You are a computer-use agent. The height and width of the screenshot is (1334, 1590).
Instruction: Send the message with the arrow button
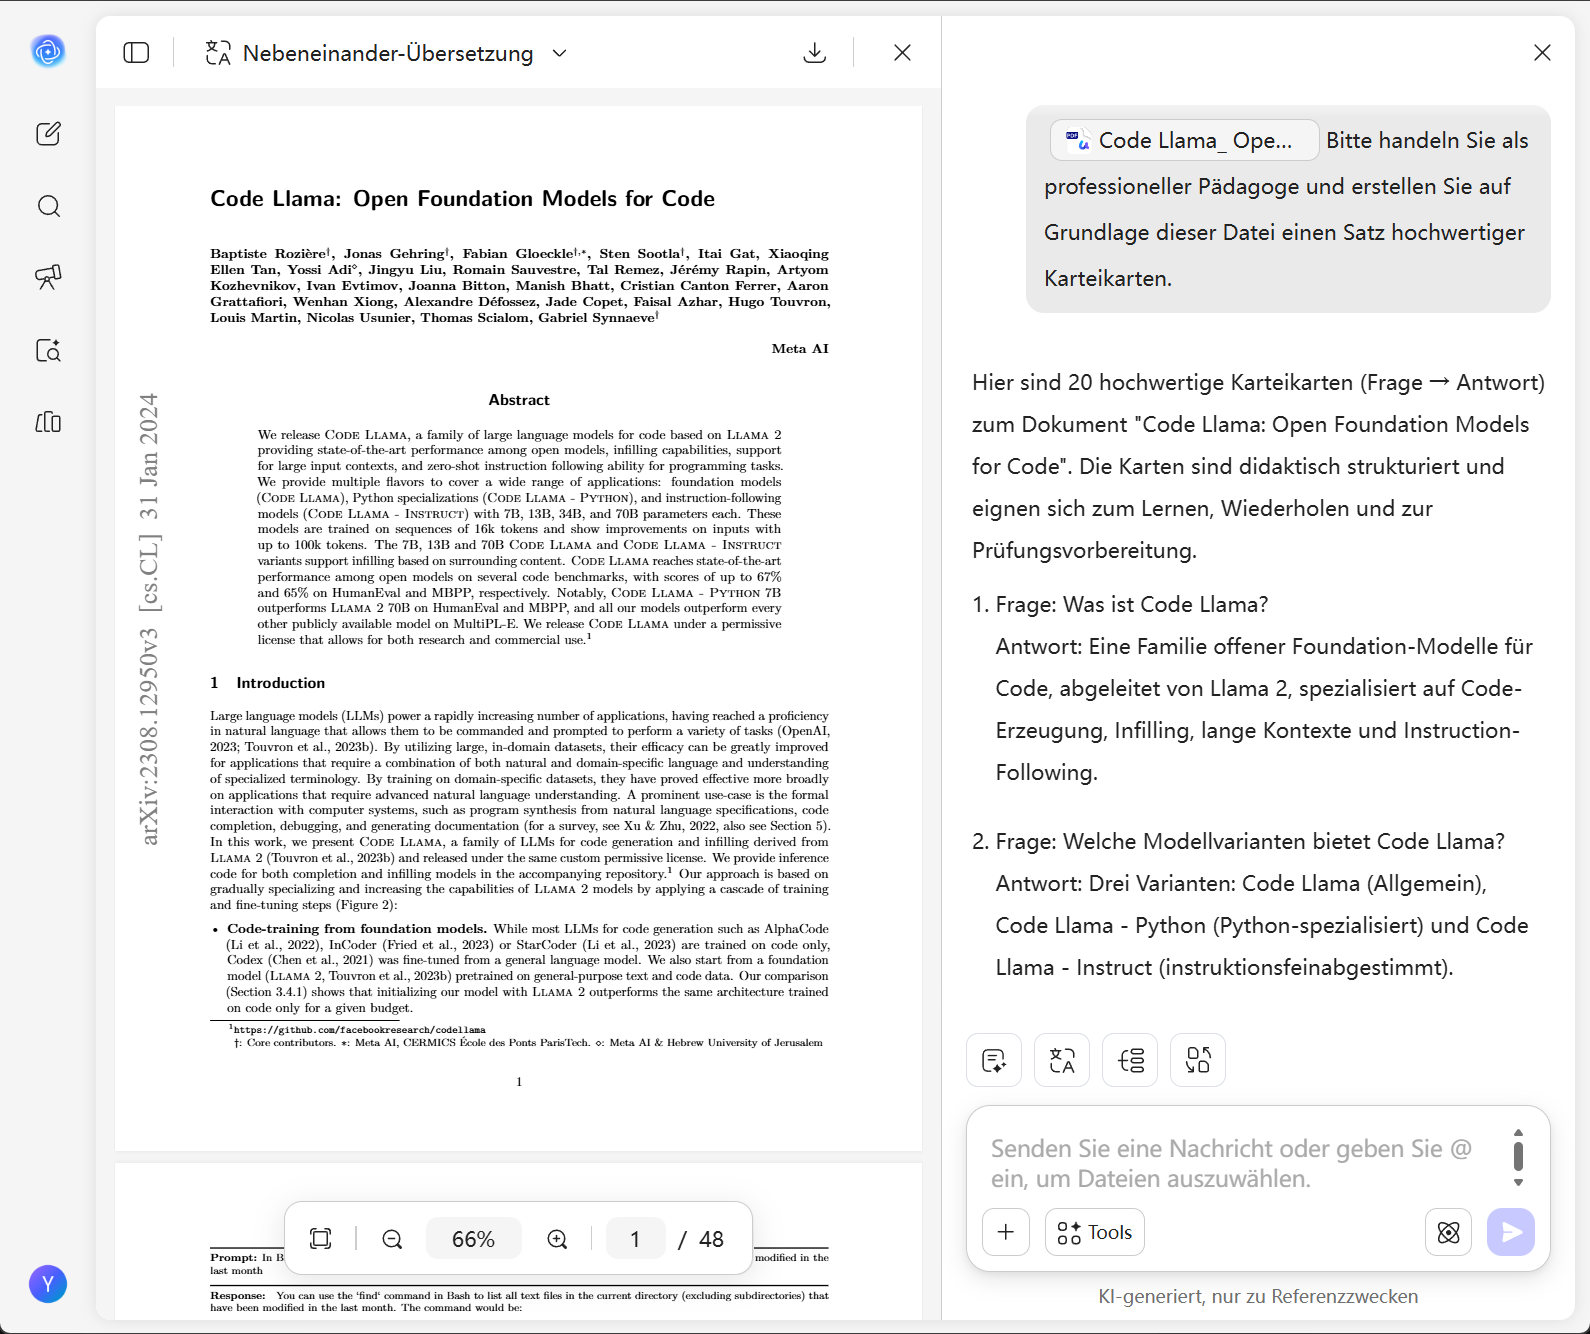tap(1511, 1232)
